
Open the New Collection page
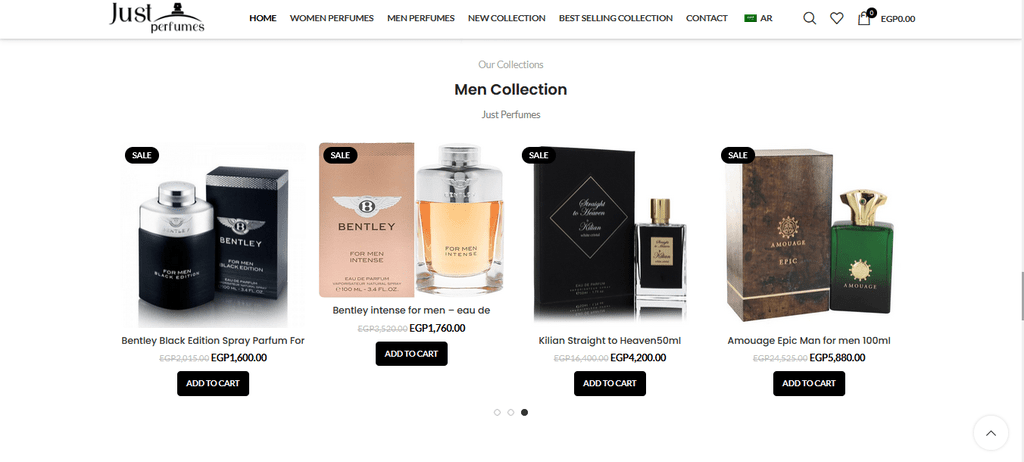pos(507,18)
